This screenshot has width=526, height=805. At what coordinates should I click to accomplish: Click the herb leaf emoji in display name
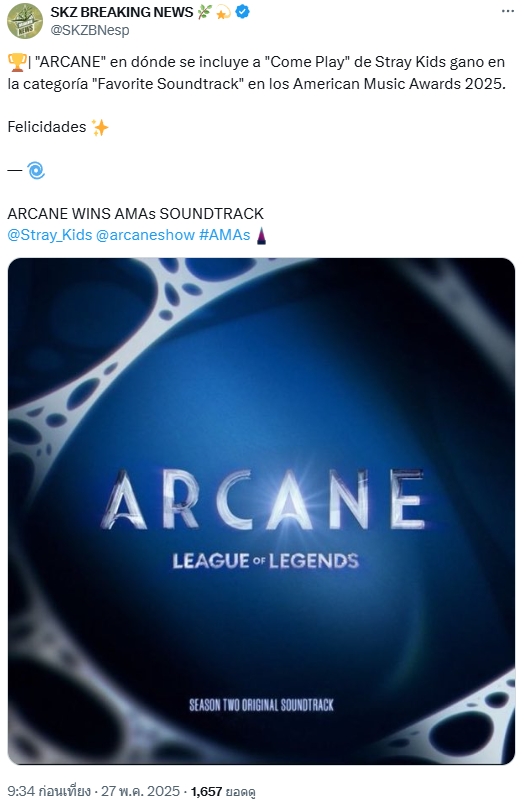[x=204, y=12]
